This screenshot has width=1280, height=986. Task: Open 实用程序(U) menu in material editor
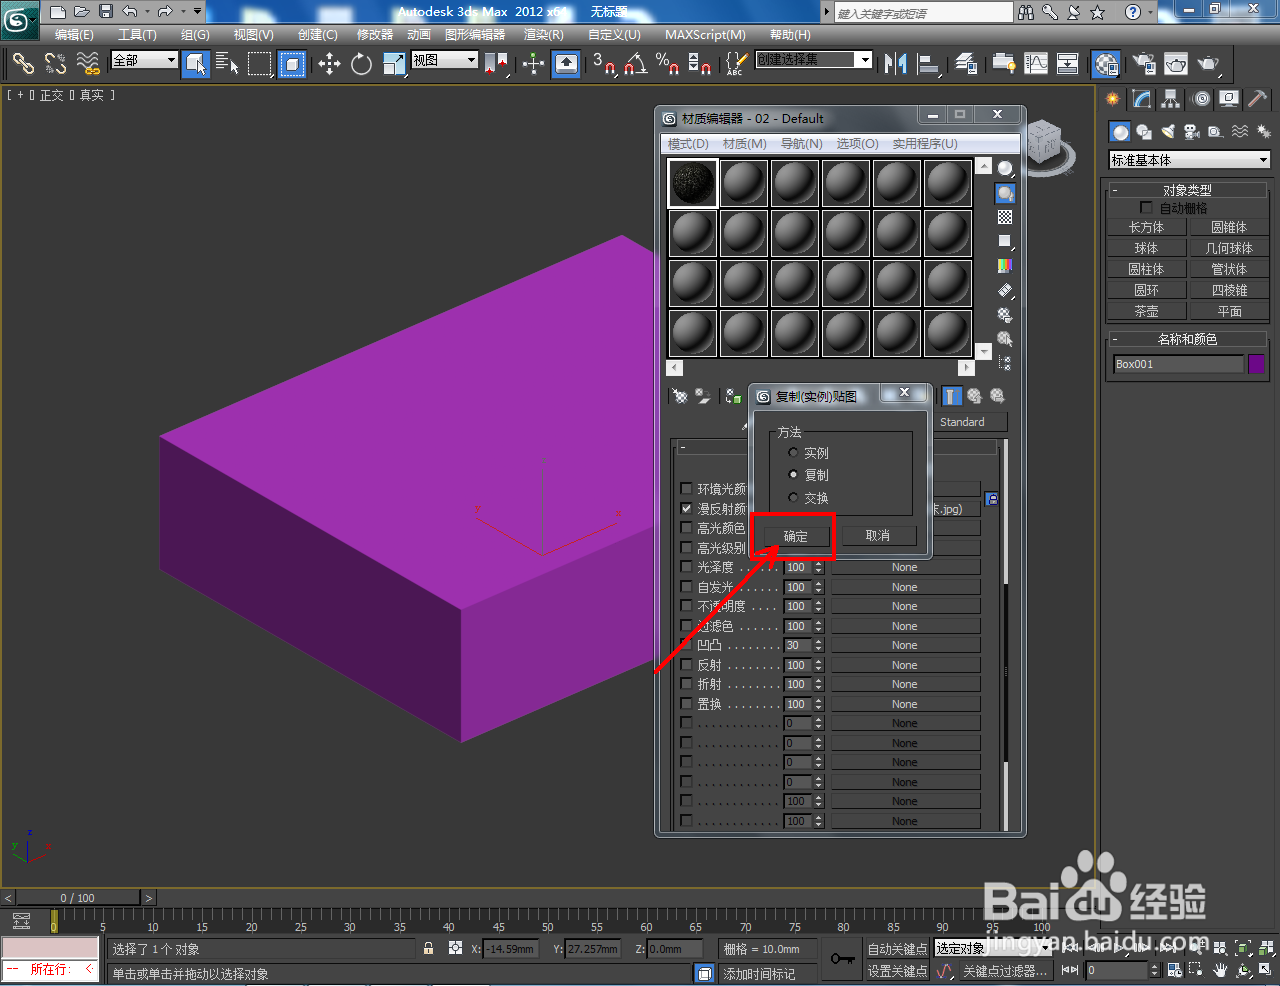[x=925, y=144]
